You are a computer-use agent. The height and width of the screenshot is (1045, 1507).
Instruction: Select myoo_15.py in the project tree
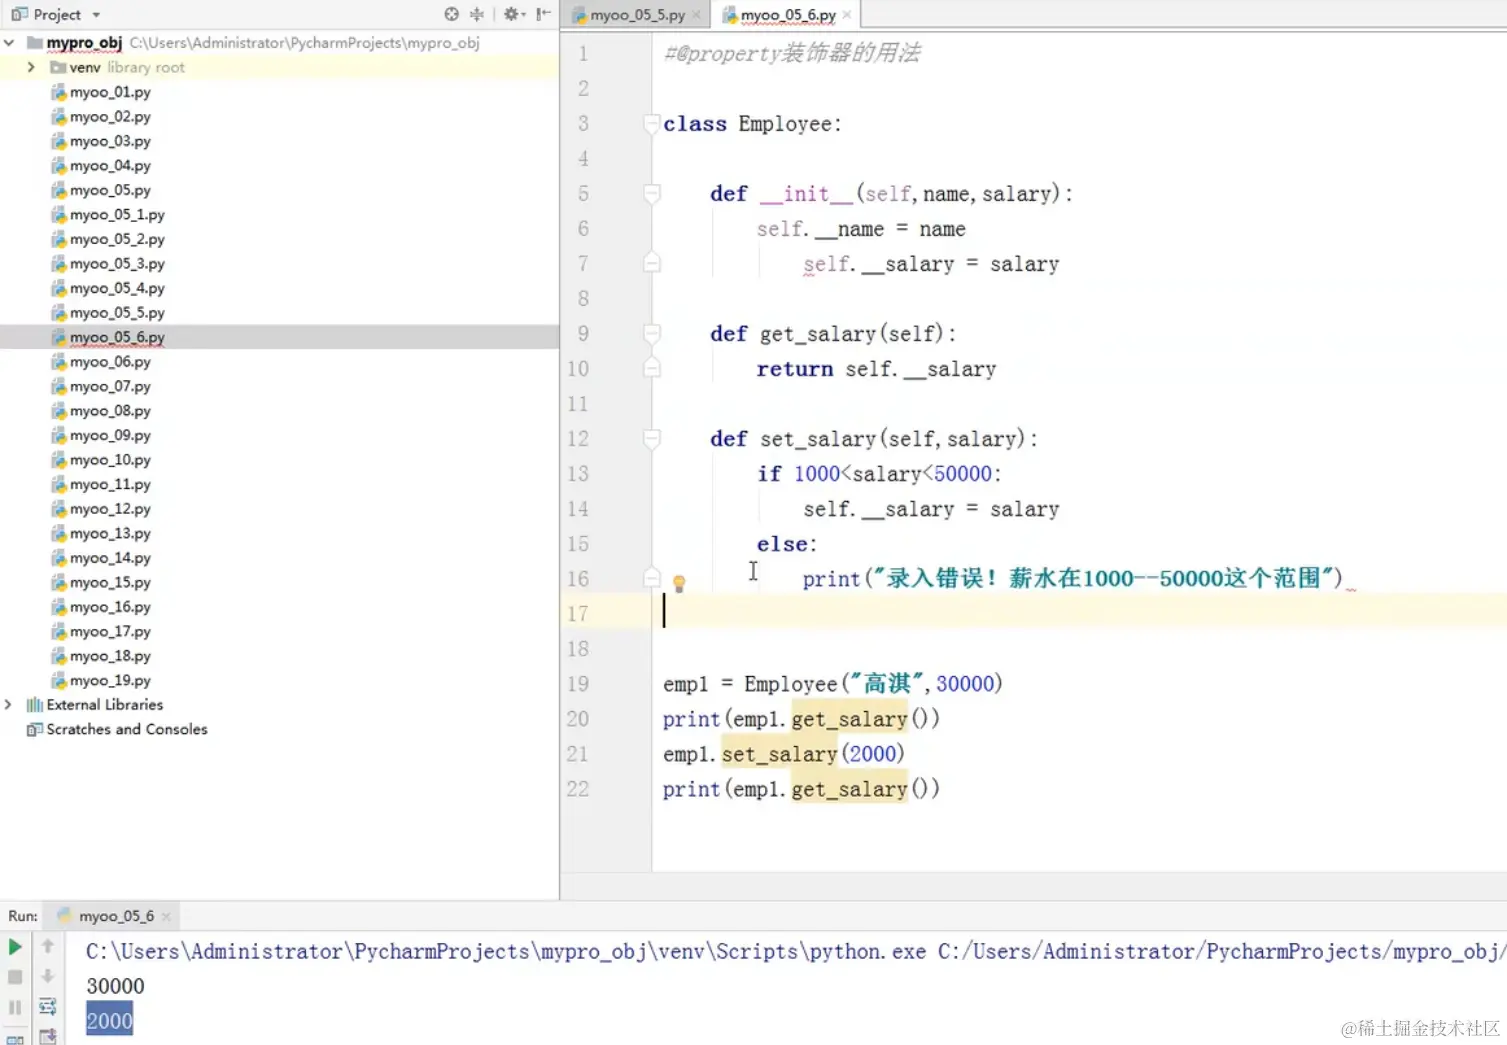coord(110,583)
